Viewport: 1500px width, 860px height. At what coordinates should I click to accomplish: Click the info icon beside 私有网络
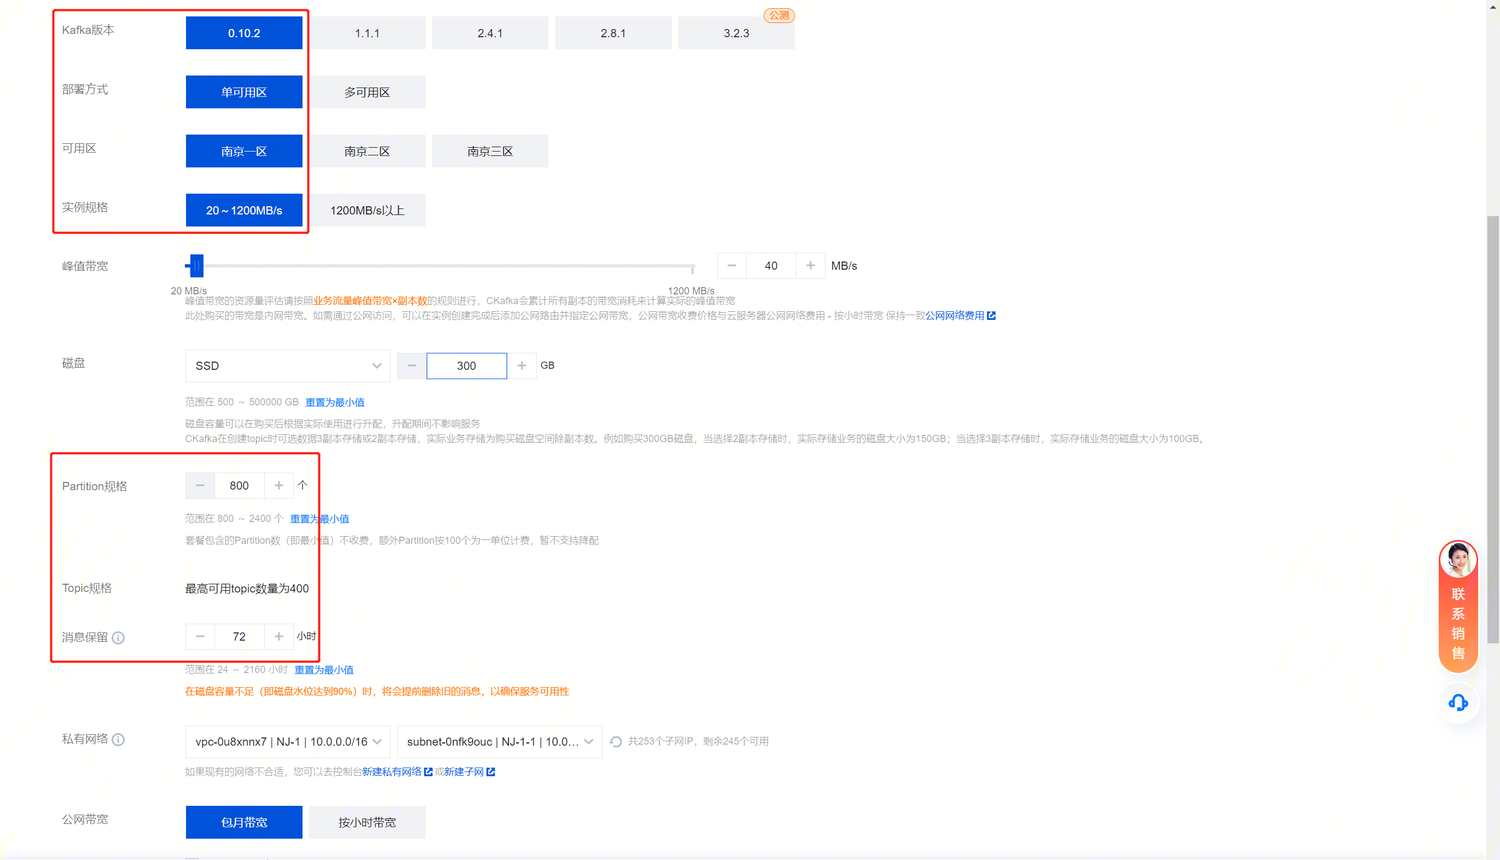point(118,740)
